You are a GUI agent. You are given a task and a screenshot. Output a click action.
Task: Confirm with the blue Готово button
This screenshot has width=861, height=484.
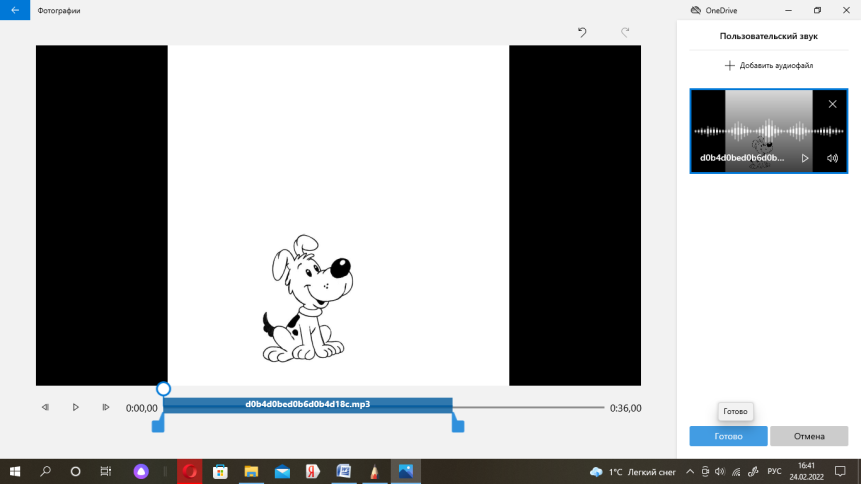tap(728, 436)
